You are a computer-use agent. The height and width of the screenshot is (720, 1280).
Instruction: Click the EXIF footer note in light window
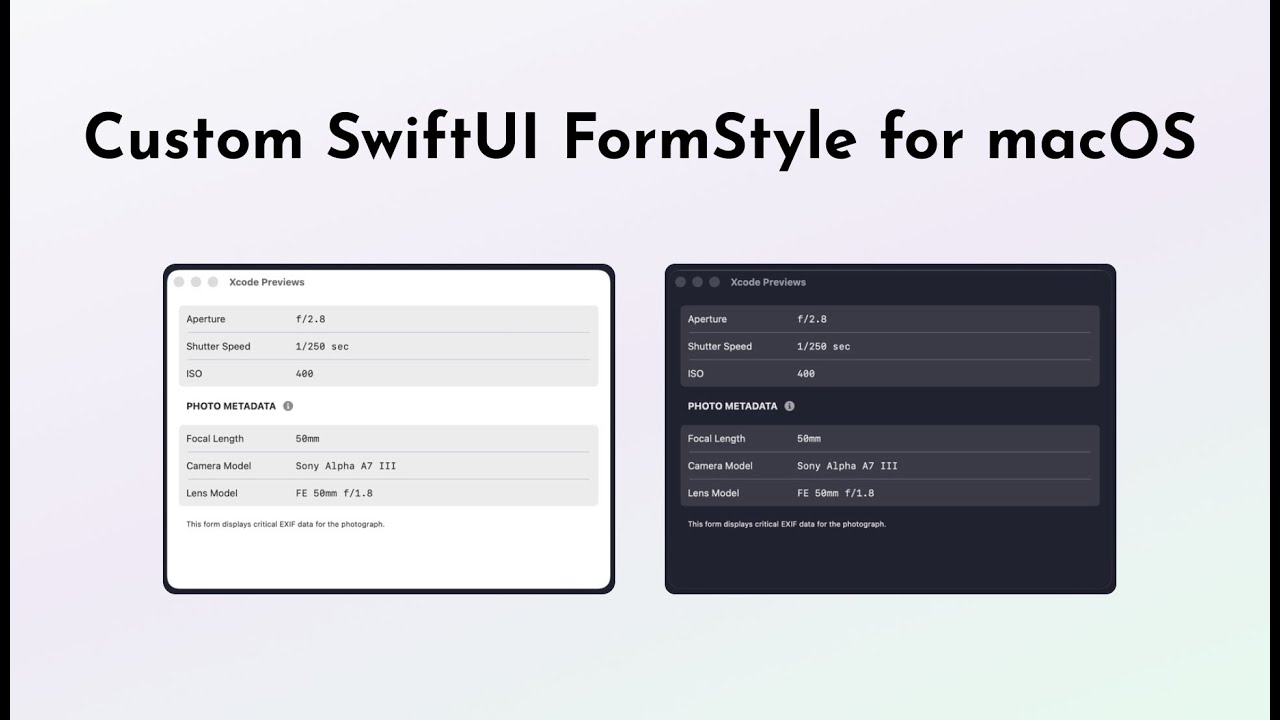[x=285, y=524]
